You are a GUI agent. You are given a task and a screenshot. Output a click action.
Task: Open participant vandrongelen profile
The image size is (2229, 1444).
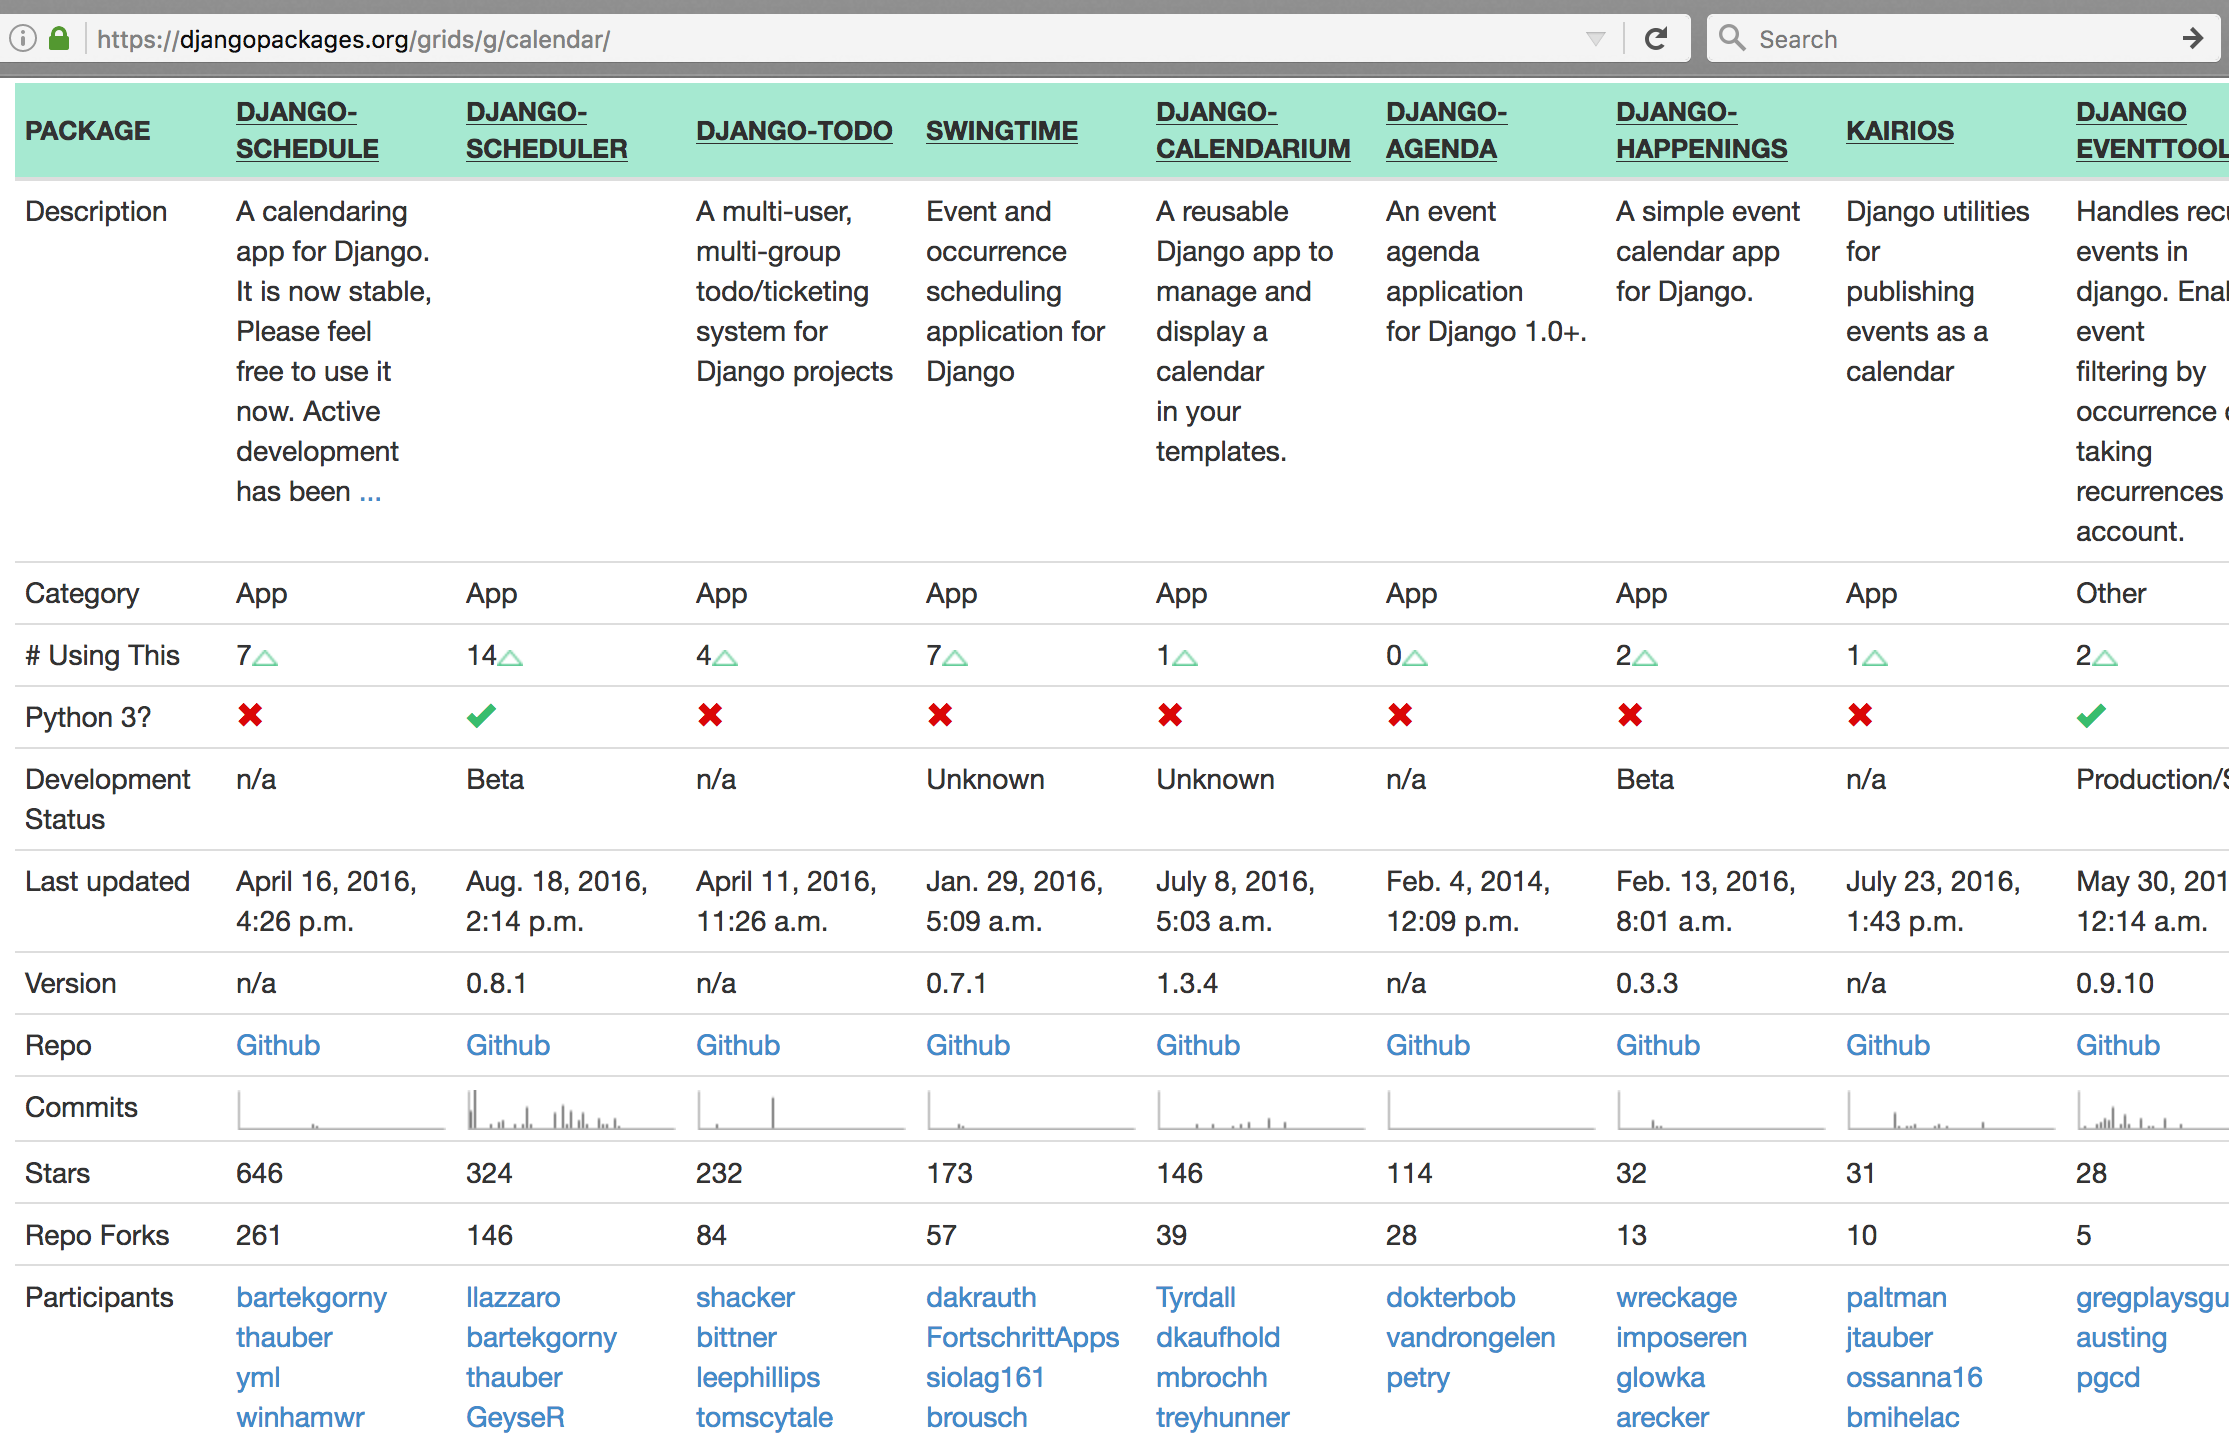(x=1470, y=1338)
